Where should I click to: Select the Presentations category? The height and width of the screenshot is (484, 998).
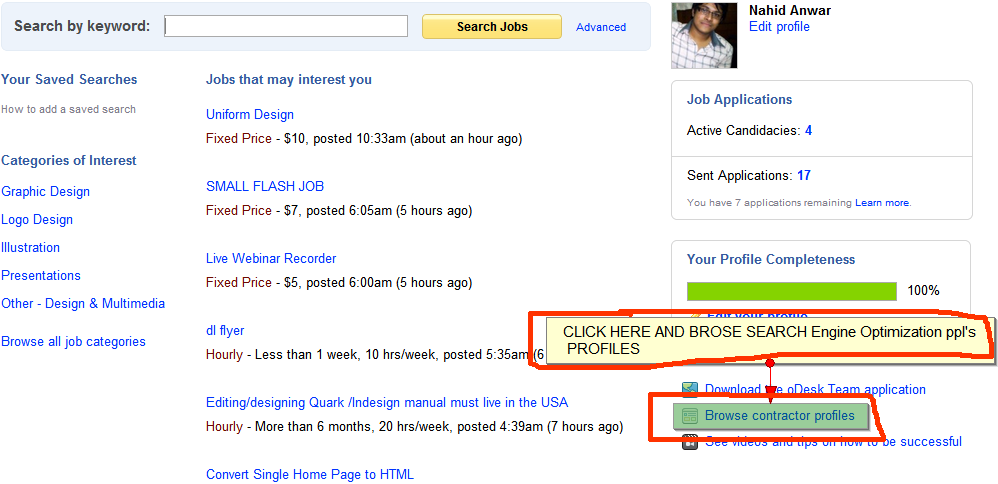tap(41, 275)
